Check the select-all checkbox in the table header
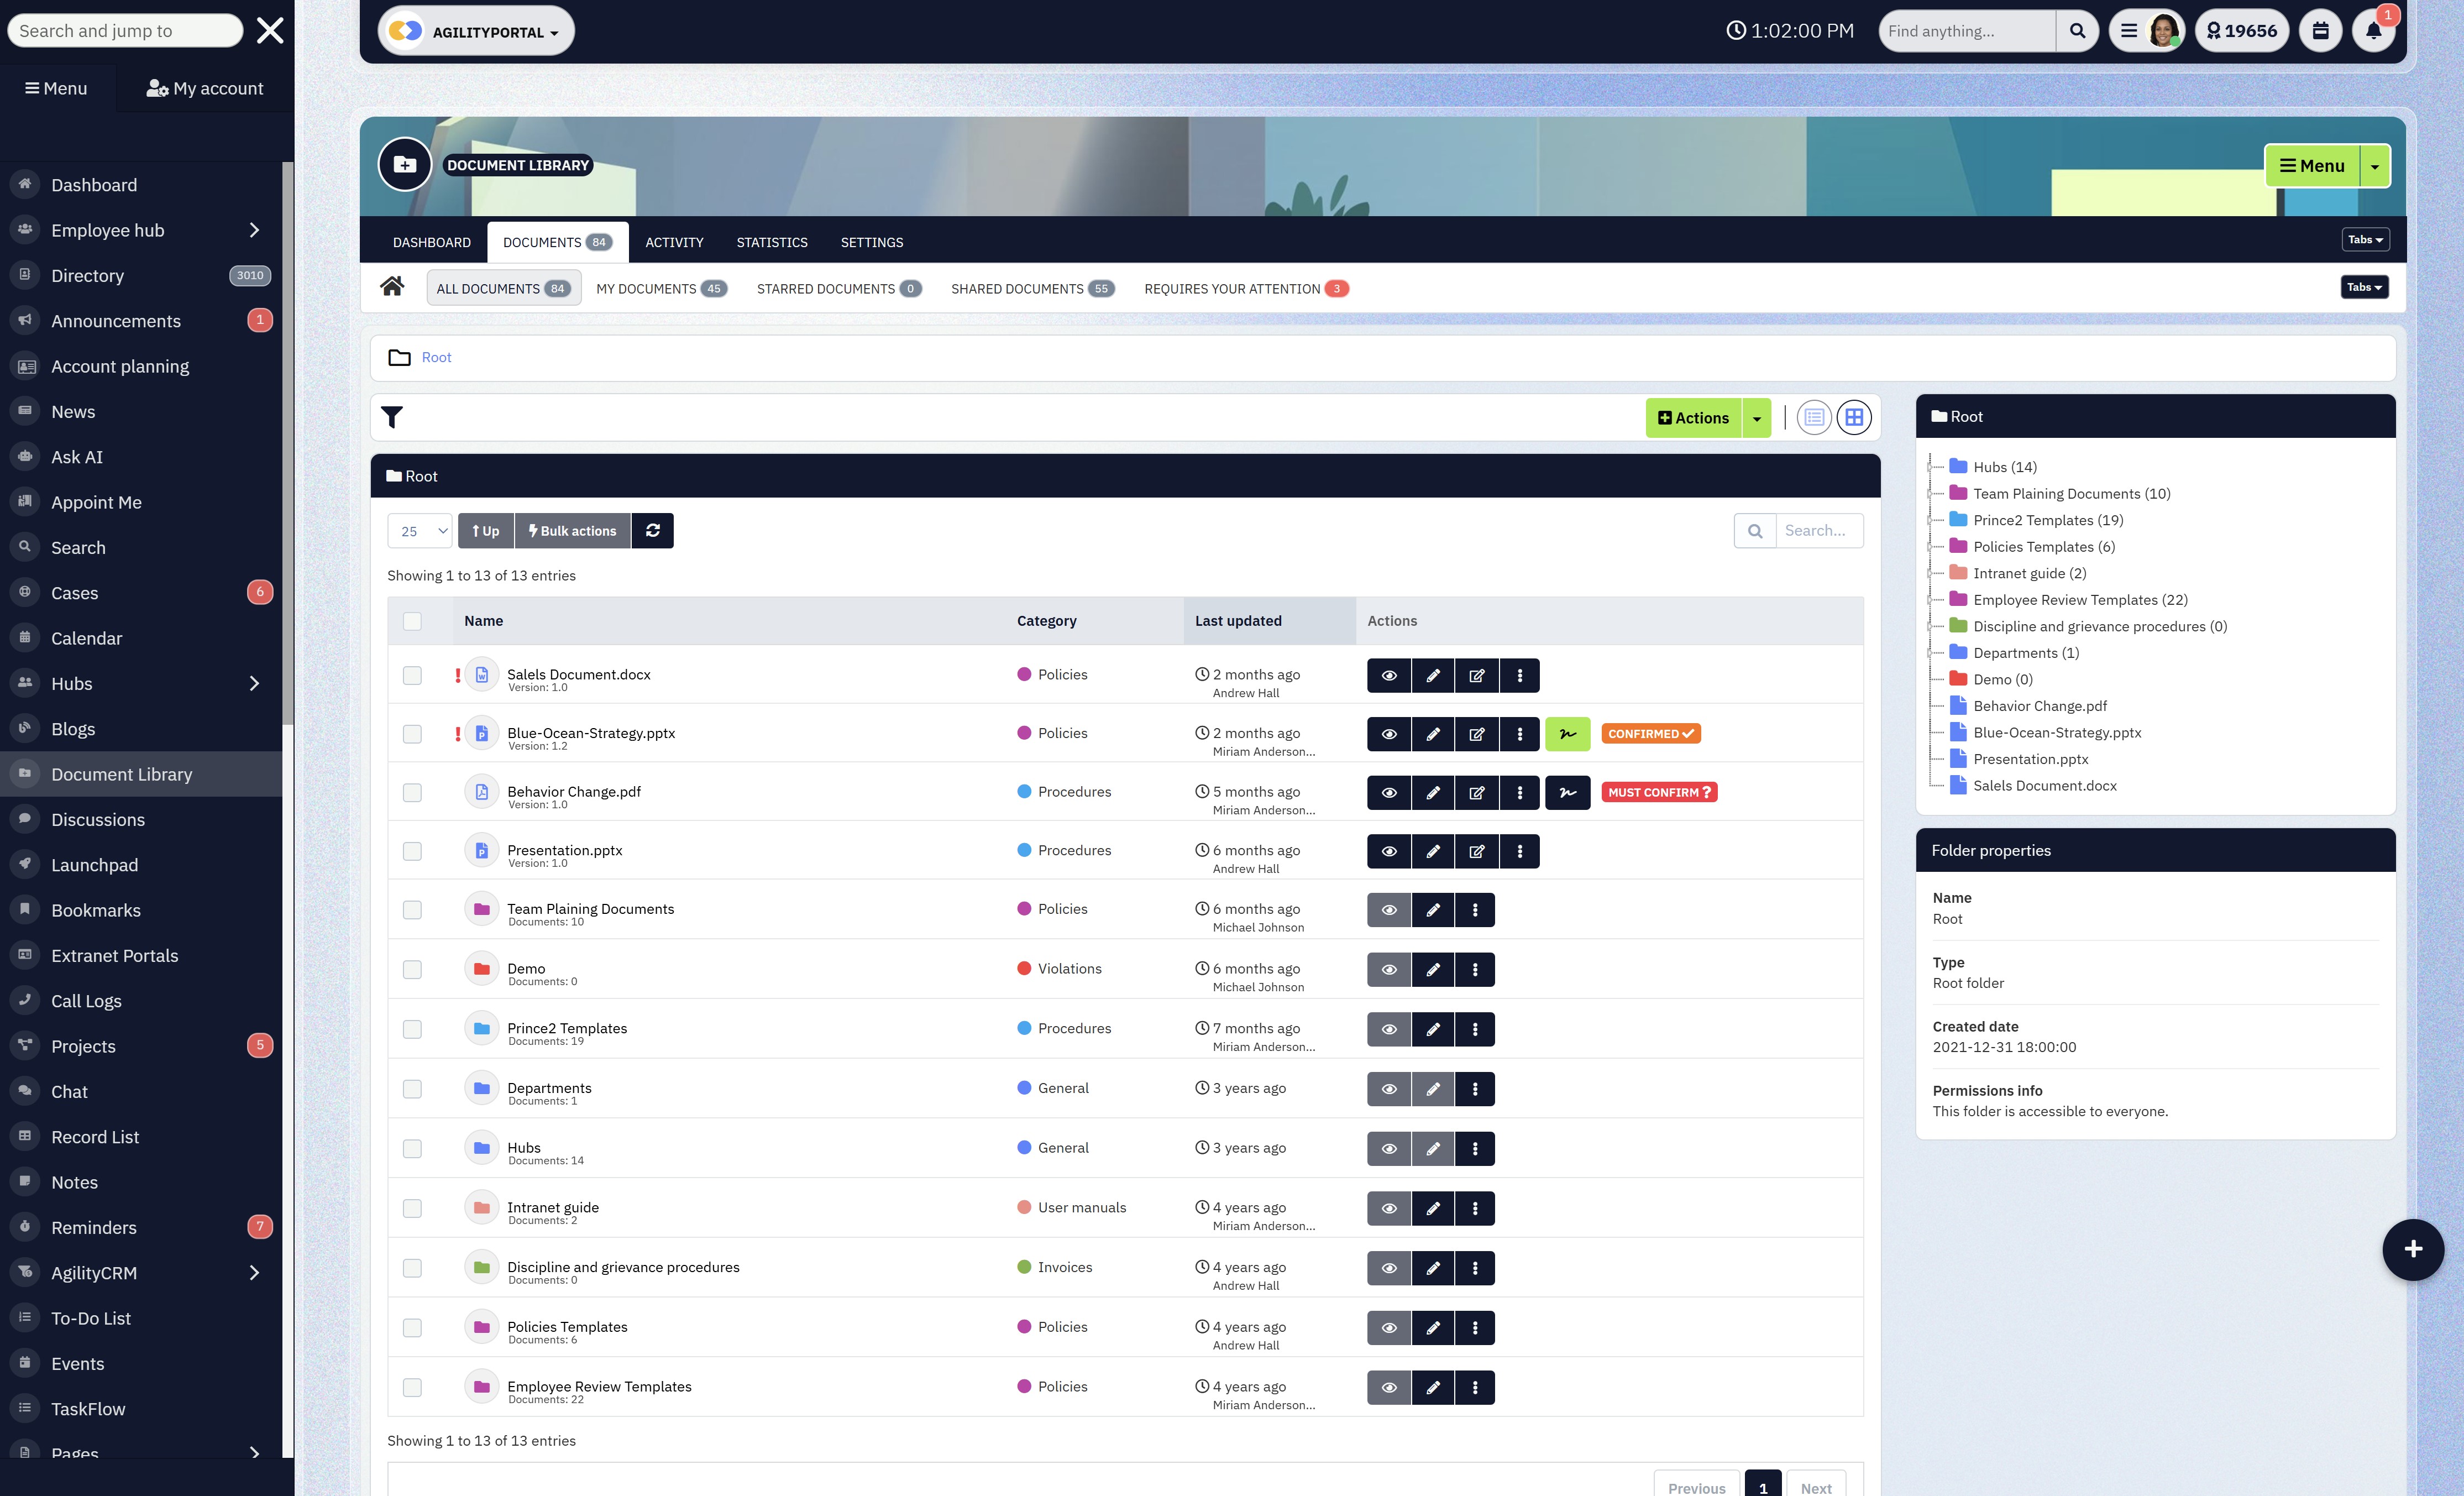Image resolution: width=2464 pixels, height=1496 pixels. pos(412,621)
